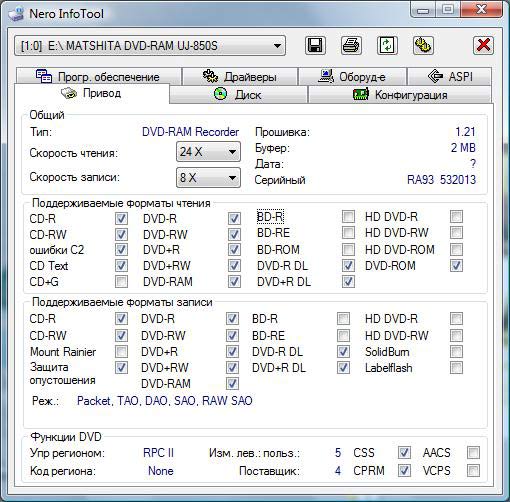The height and width of the screenshot is (502, 510).
Task: Open the Прогр. обеспечение tab
Action: 98,76
